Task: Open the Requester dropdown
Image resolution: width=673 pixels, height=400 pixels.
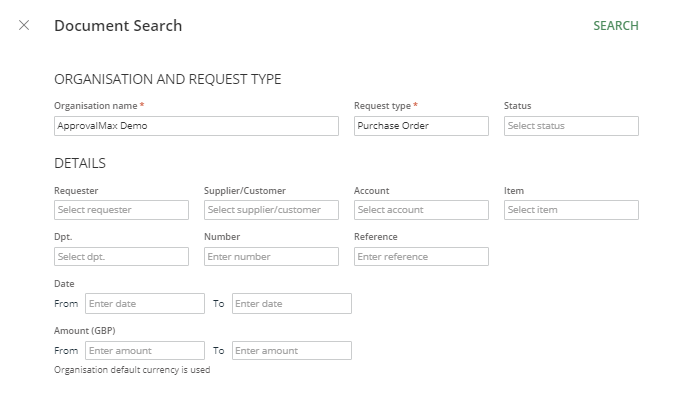Action: point(121,210)
